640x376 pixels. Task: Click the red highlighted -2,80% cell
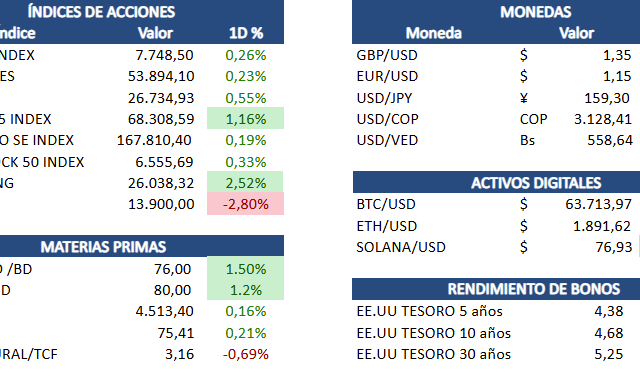(245, 204)
